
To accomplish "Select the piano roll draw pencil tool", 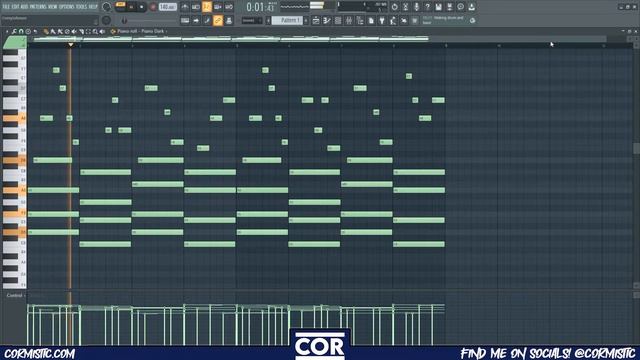I will tap(46, 31).
